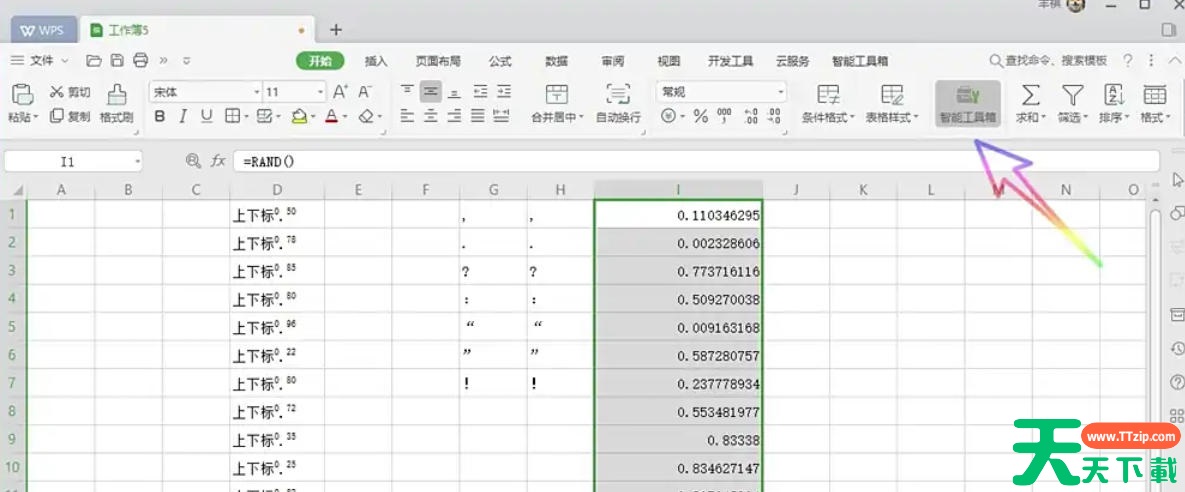Increase font size with A+ icon
Screen dimensions: 1185x492
click(x=341, y=91)
